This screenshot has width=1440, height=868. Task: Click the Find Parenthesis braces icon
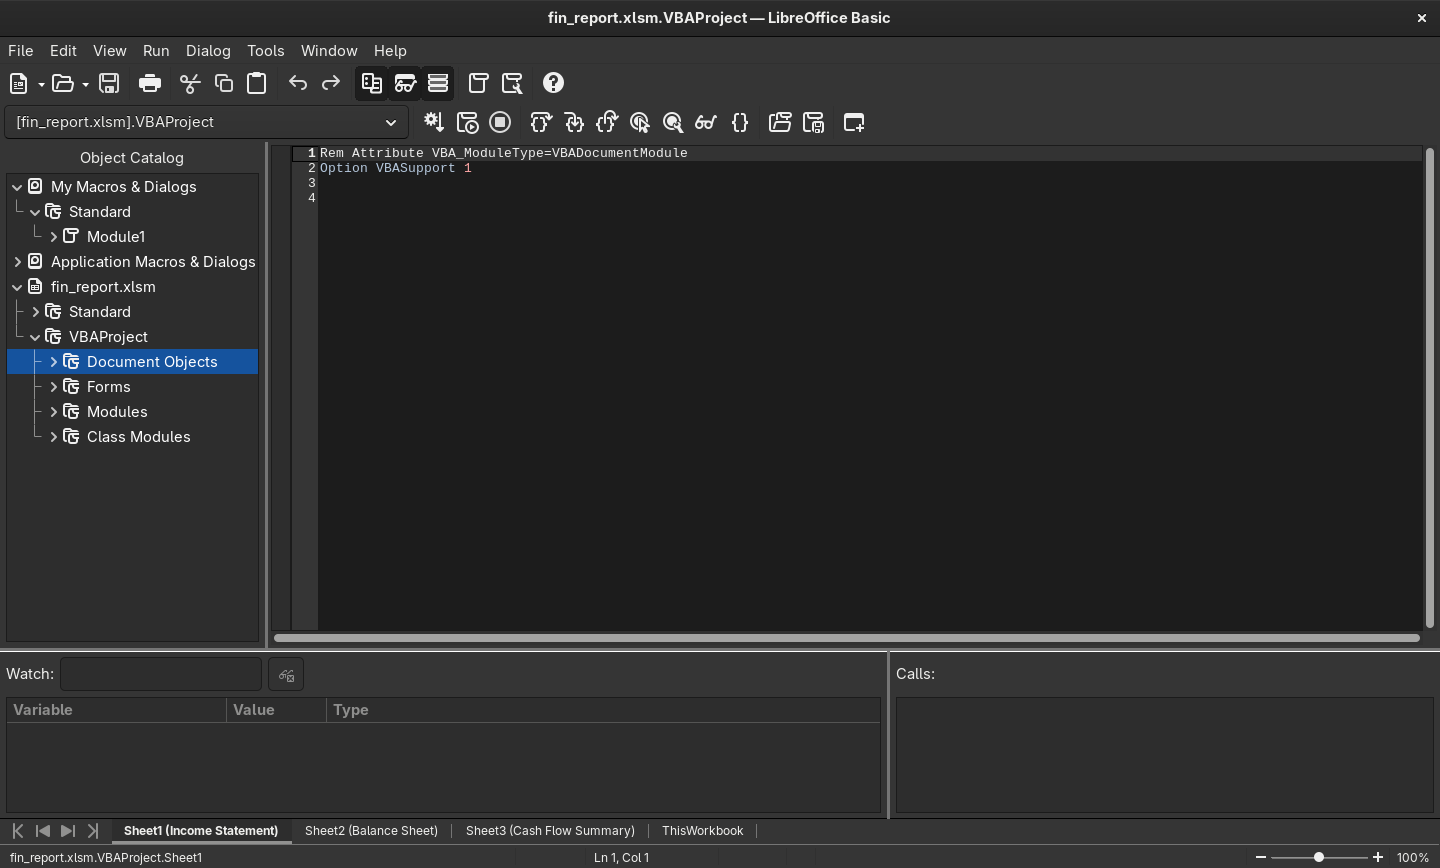[740, 122]
